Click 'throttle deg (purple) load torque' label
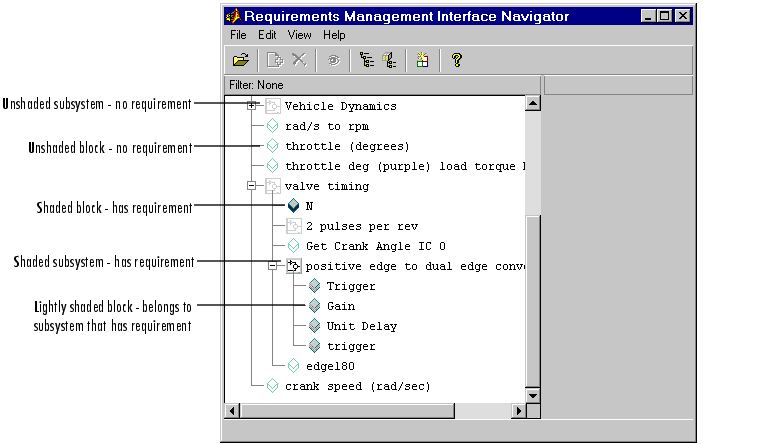This screenshot has height=444, width=758. pyautogui.click(x=405, y=166)
